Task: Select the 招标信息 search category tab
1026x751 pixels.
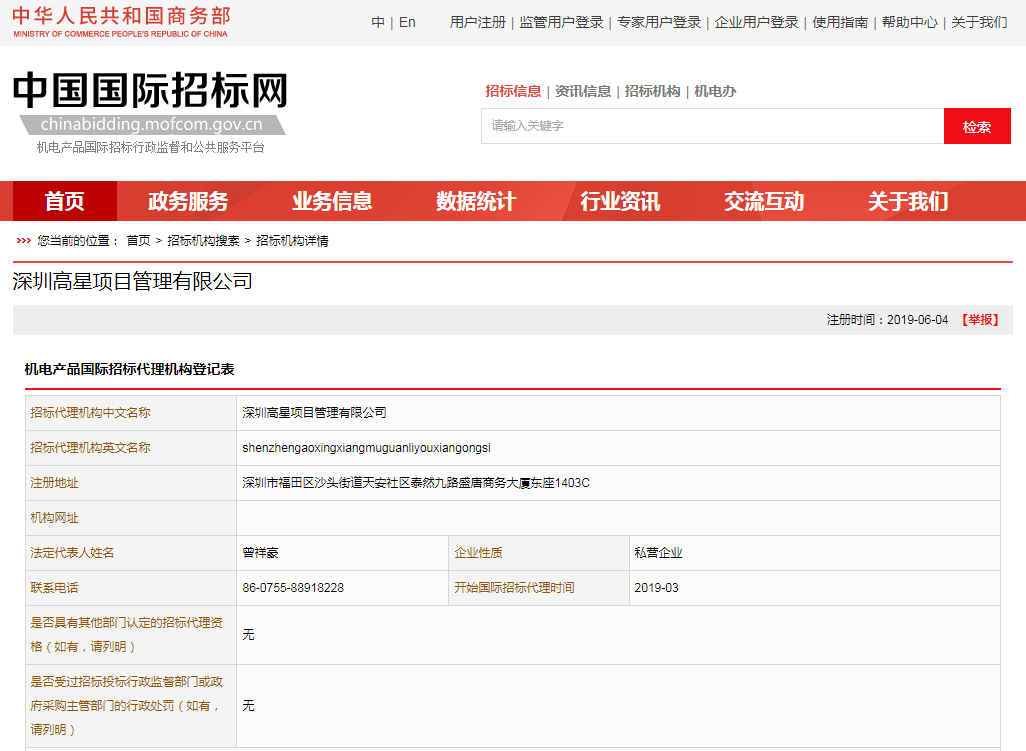Action: (x=513, y=91)
